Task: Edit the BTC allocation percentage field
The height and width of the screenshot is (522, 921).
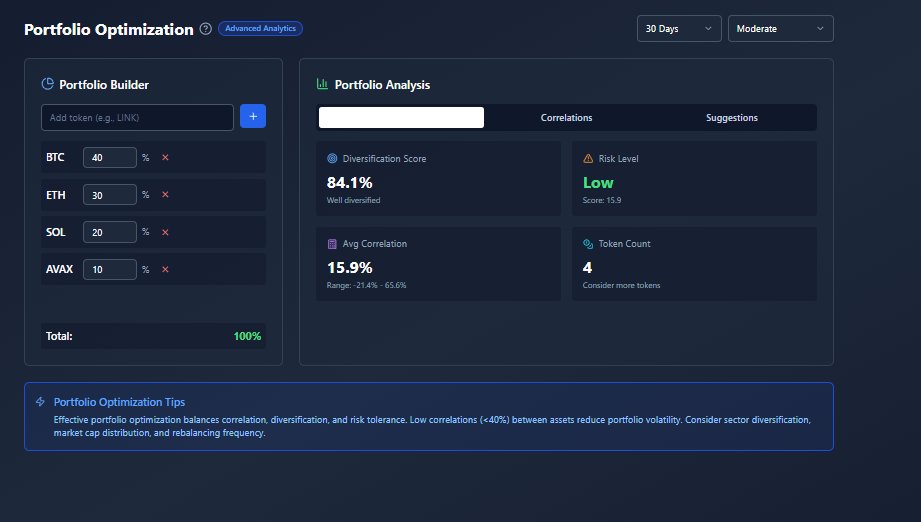Action: [x=110, y=157]
